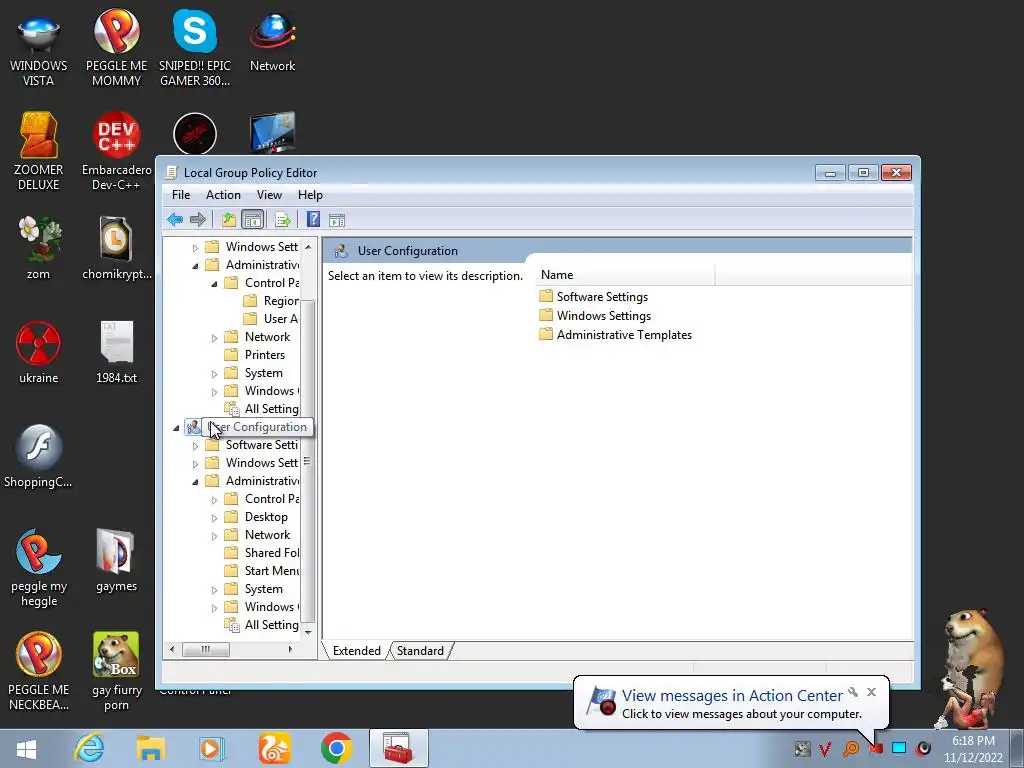The image size is (1024, 768).
Task: Select Windows Settings in the right pane
Action: [x=595, y=315]
